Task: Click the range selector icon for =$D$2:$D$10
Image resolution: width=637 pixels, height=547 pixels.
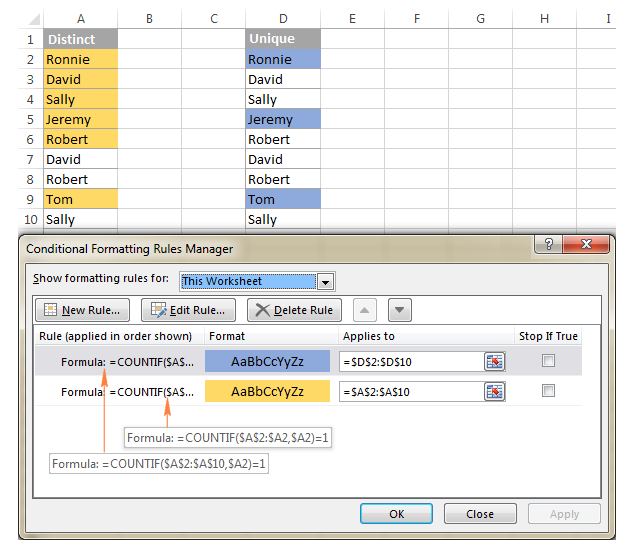Action: 493,361
